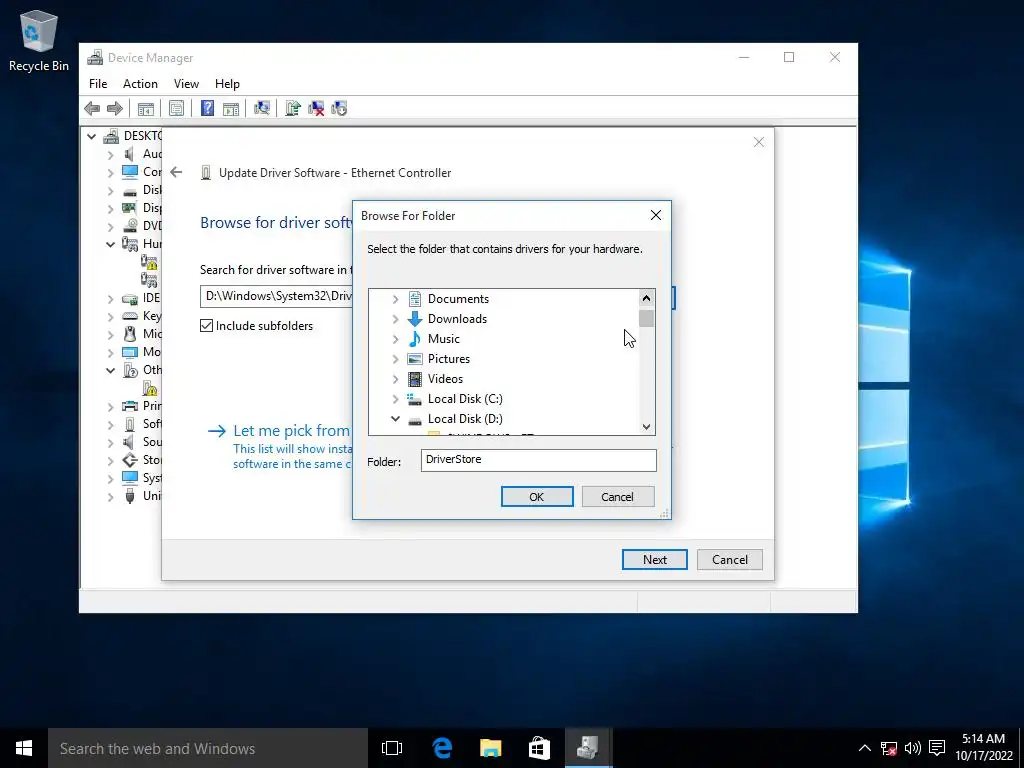The image size is (1024, 768).
Task: Expand the Documents folder node
Action: tap(395, 299)
